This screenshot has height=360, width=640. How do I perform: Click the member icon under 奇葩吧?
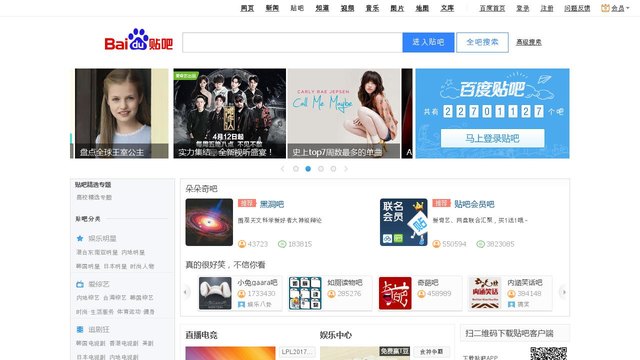(421, 294)
